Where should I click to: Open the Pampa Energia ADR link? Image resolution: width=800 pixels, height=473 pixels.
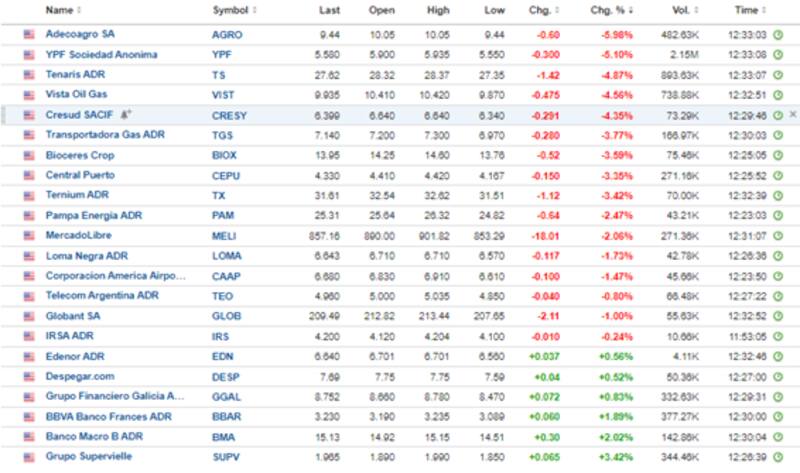(94, 215)
